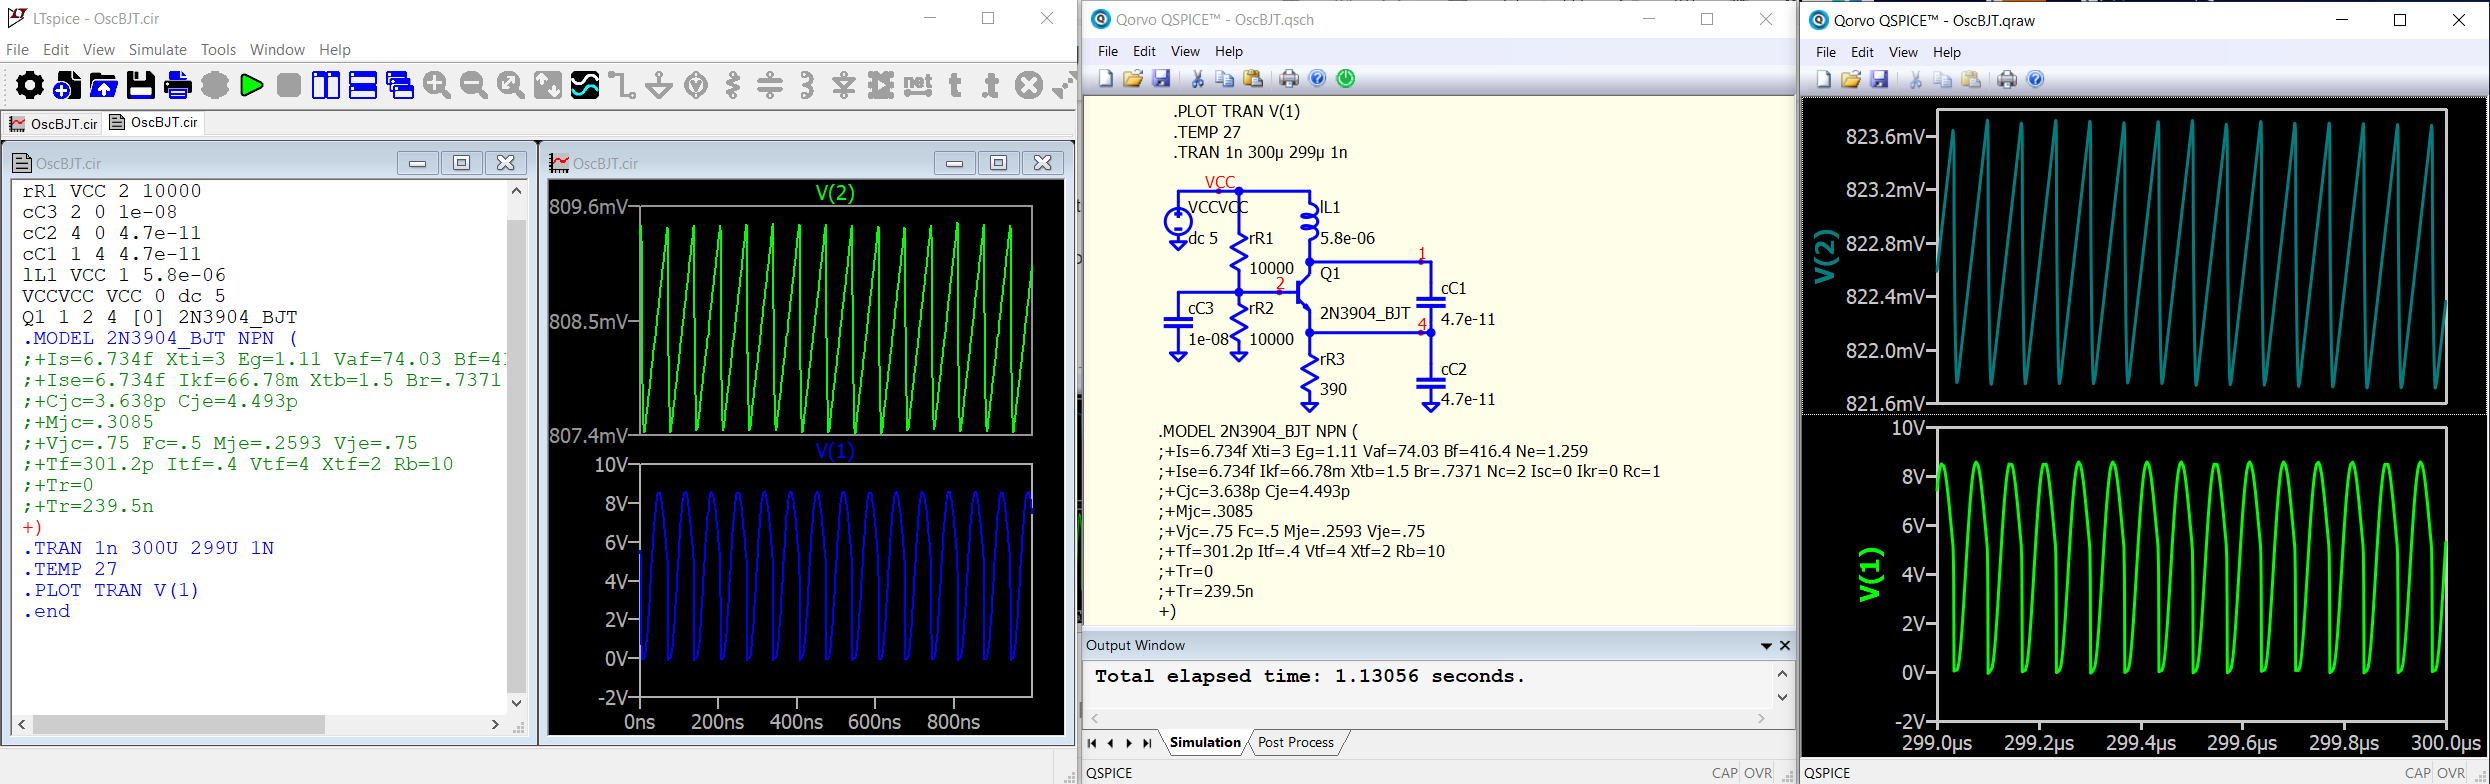The width and height of the screenshot is (2490, 784).
Task: Click .TEMP 27 directive in QSPICE schematic
Action: (x=1207, y=132)
